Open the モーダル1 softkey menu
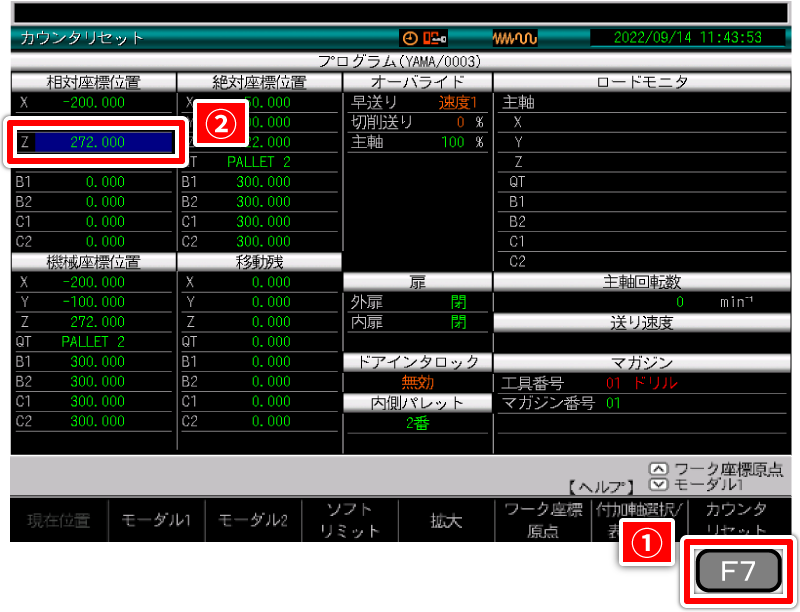800x612 pixels. pyautogui.click(x=155, y=520)
